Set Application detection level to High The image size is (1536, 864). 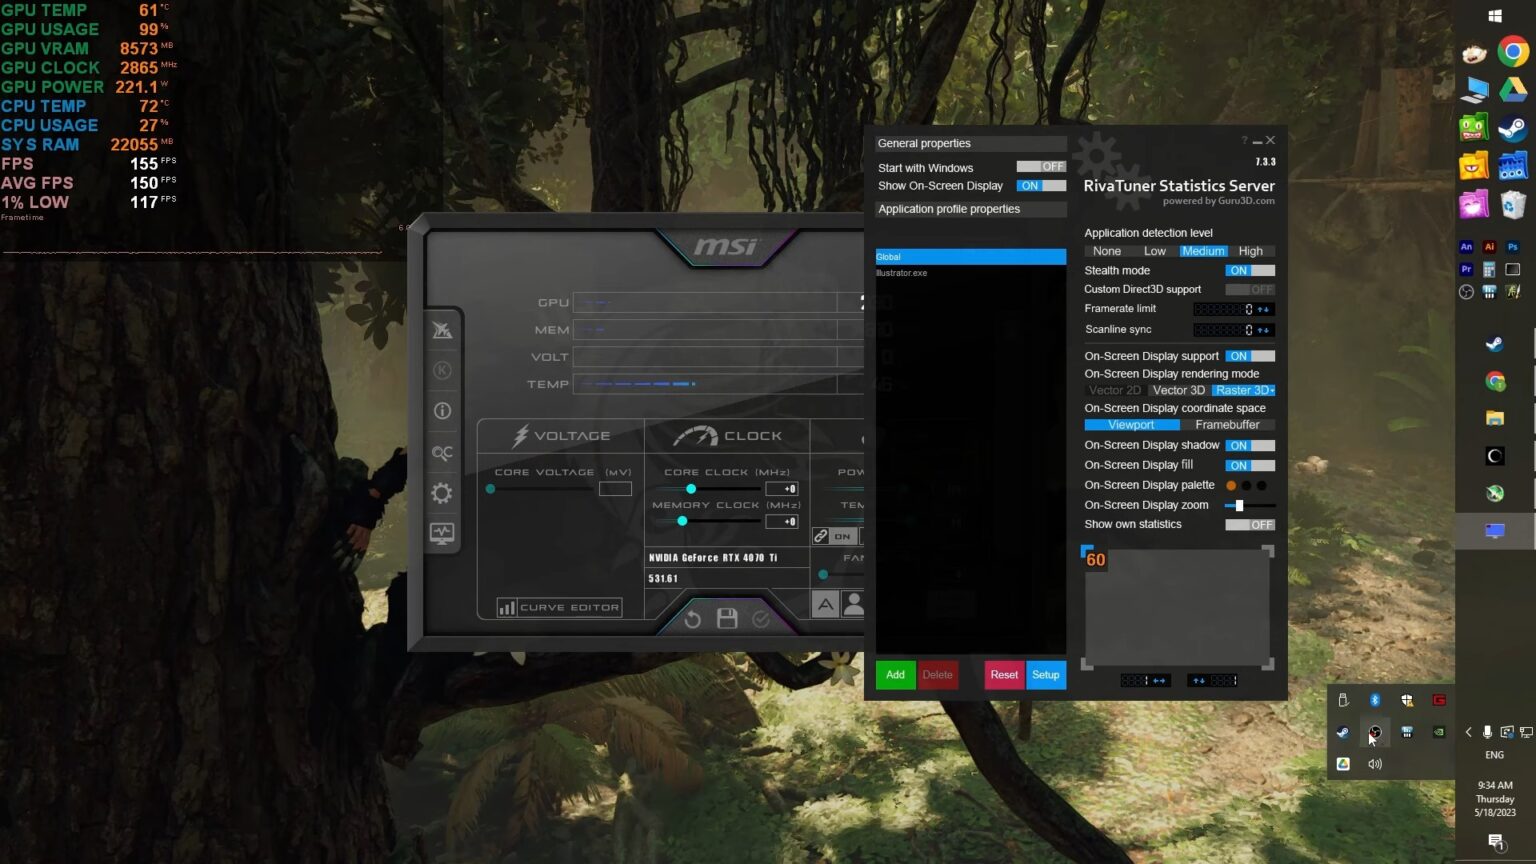point(1251,251)
